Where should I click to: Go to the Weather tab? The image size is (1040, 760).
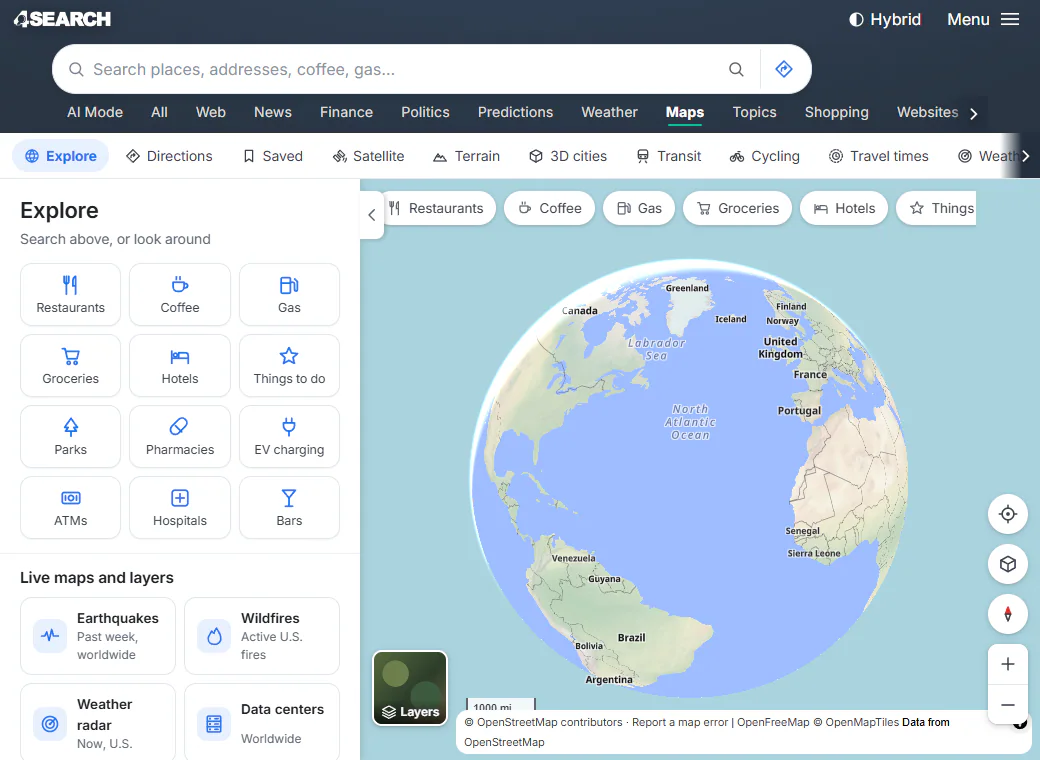(609, 112)
